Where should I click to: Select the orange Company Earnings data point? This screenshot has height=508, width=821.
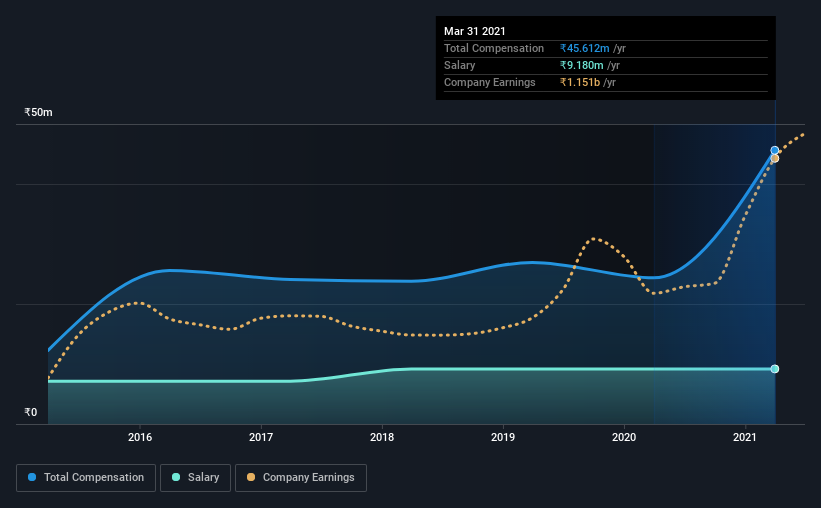(775, 159)
